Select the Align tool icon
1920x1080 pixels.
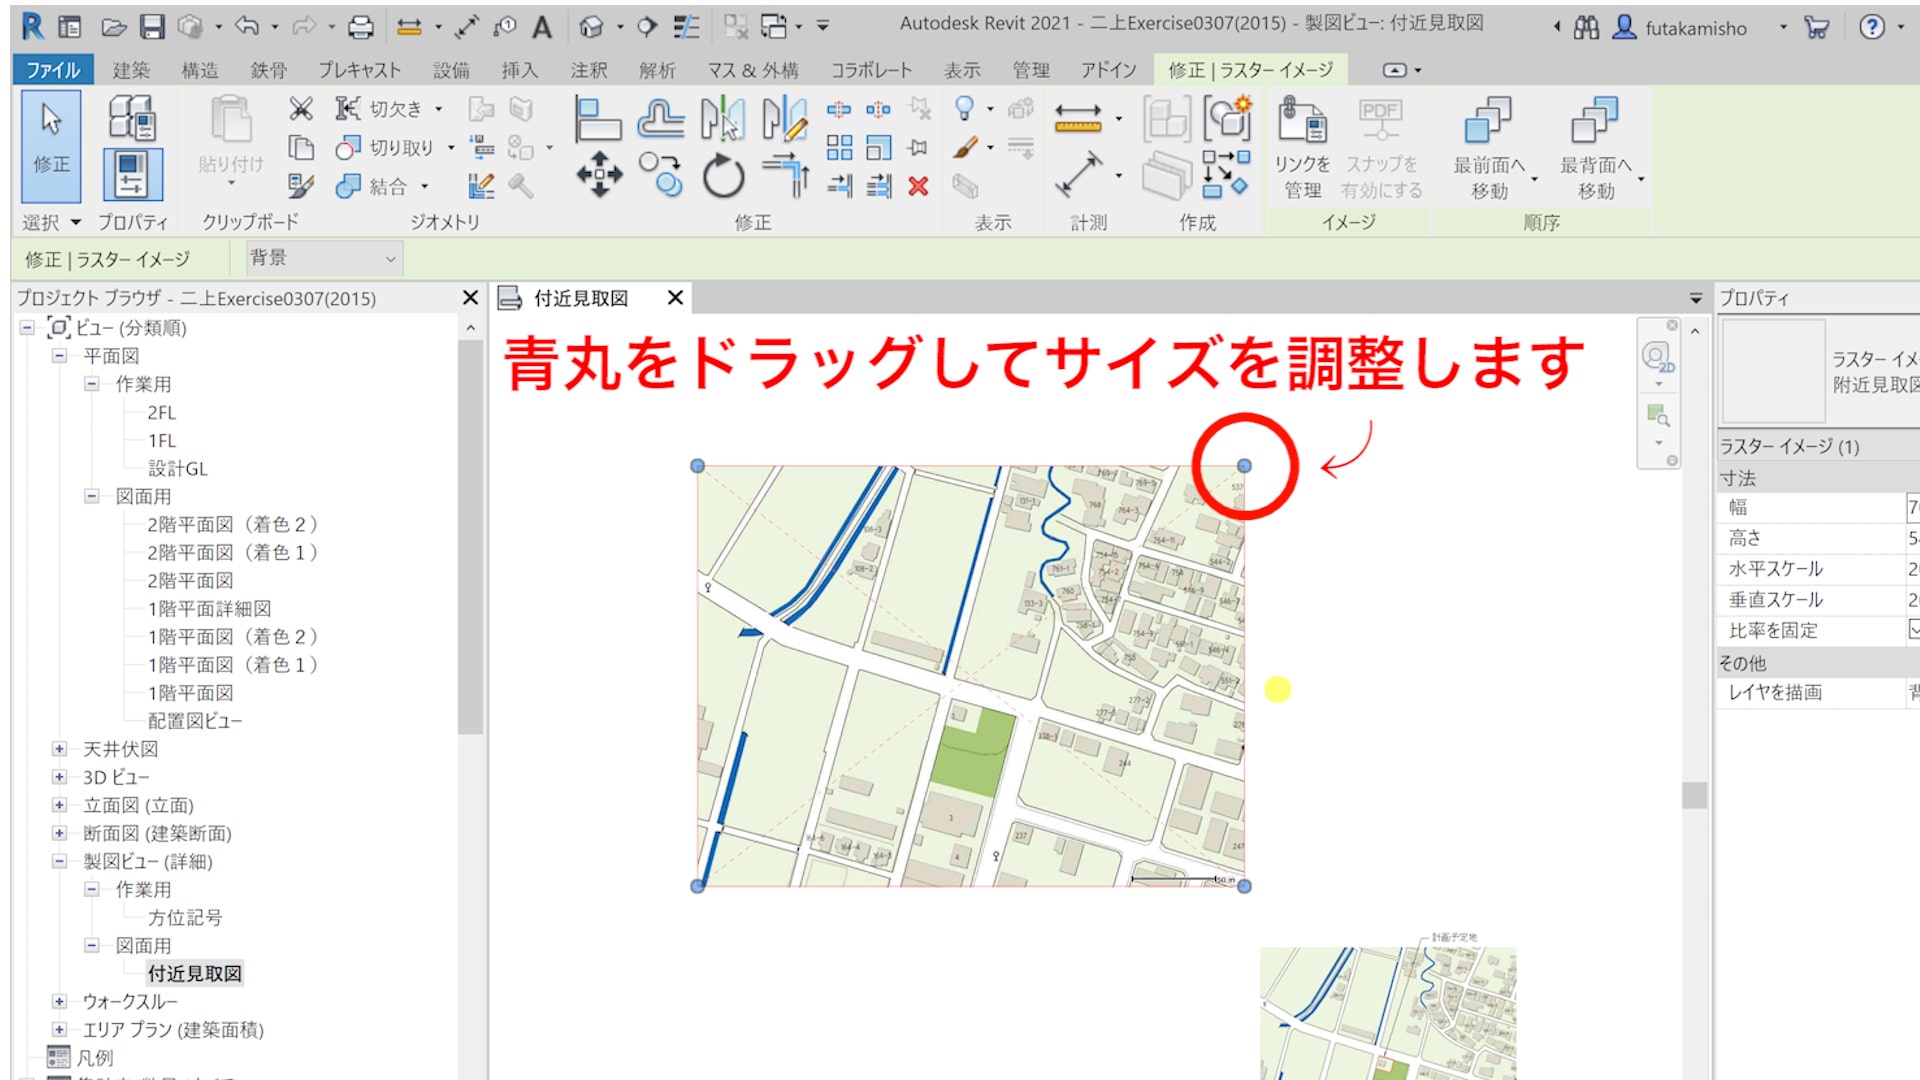[x=598, y=120]
